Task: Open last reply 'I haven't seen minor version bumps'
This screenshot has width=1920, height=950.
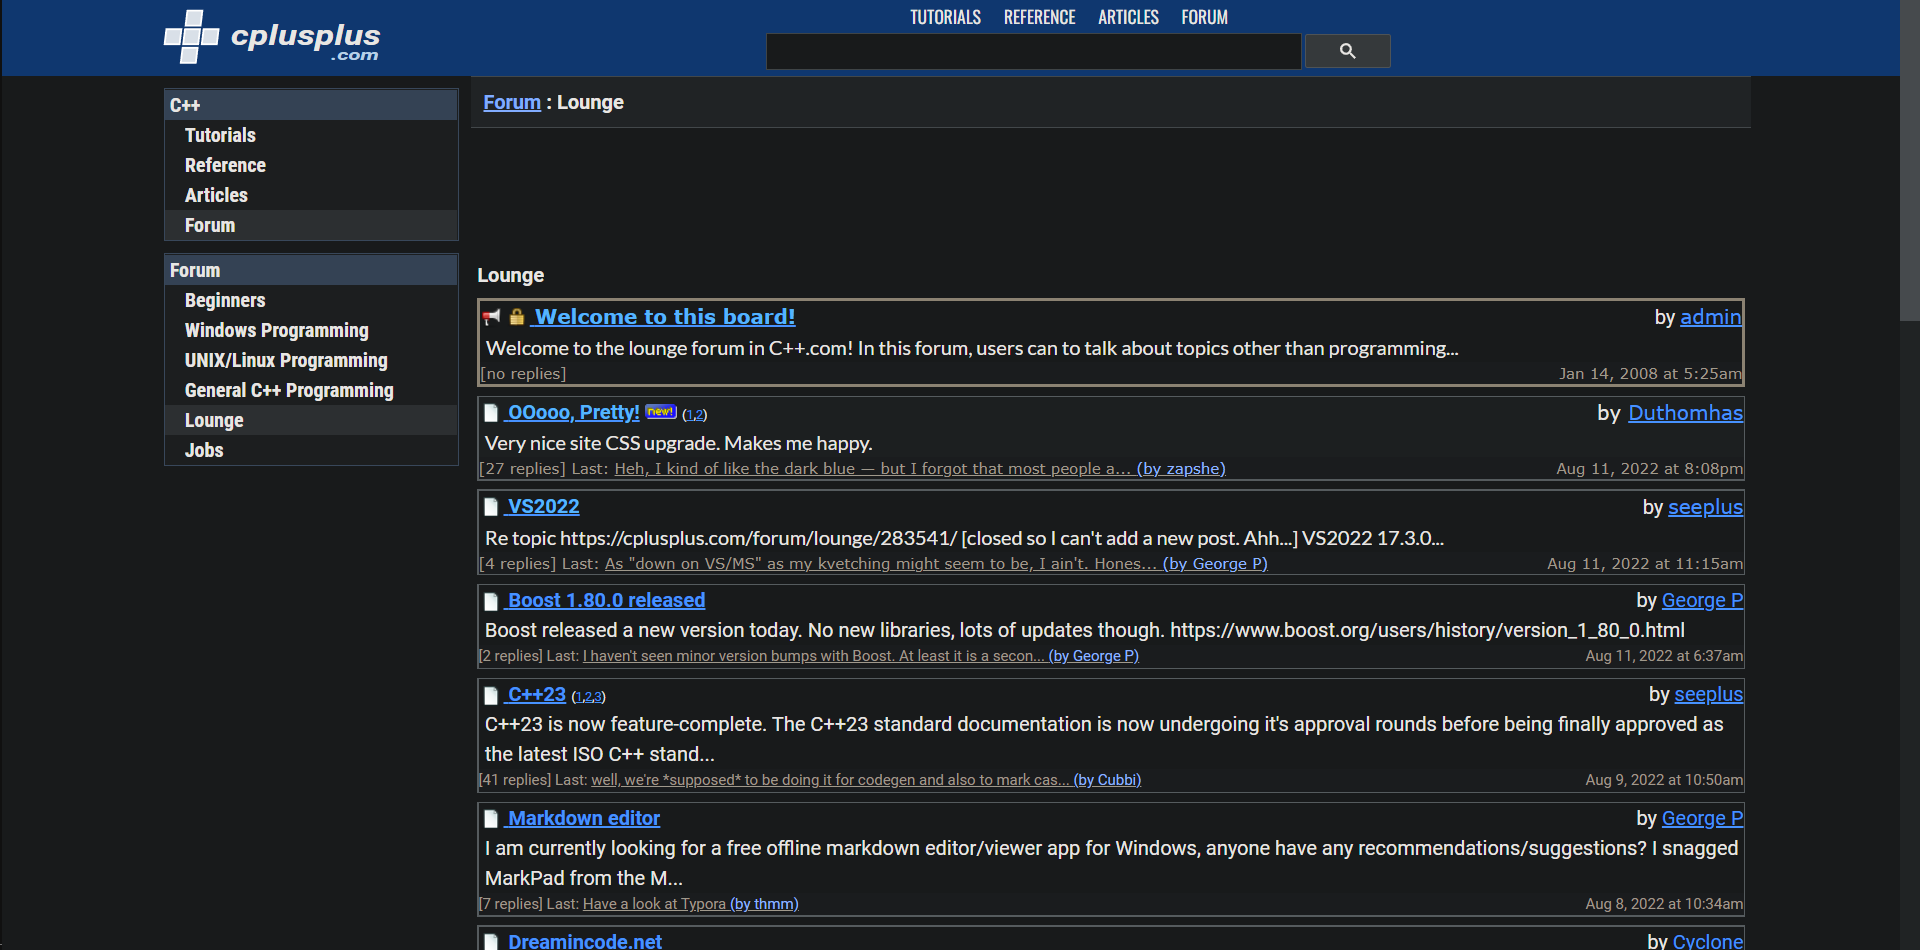Action: click(x=860, y=656)
